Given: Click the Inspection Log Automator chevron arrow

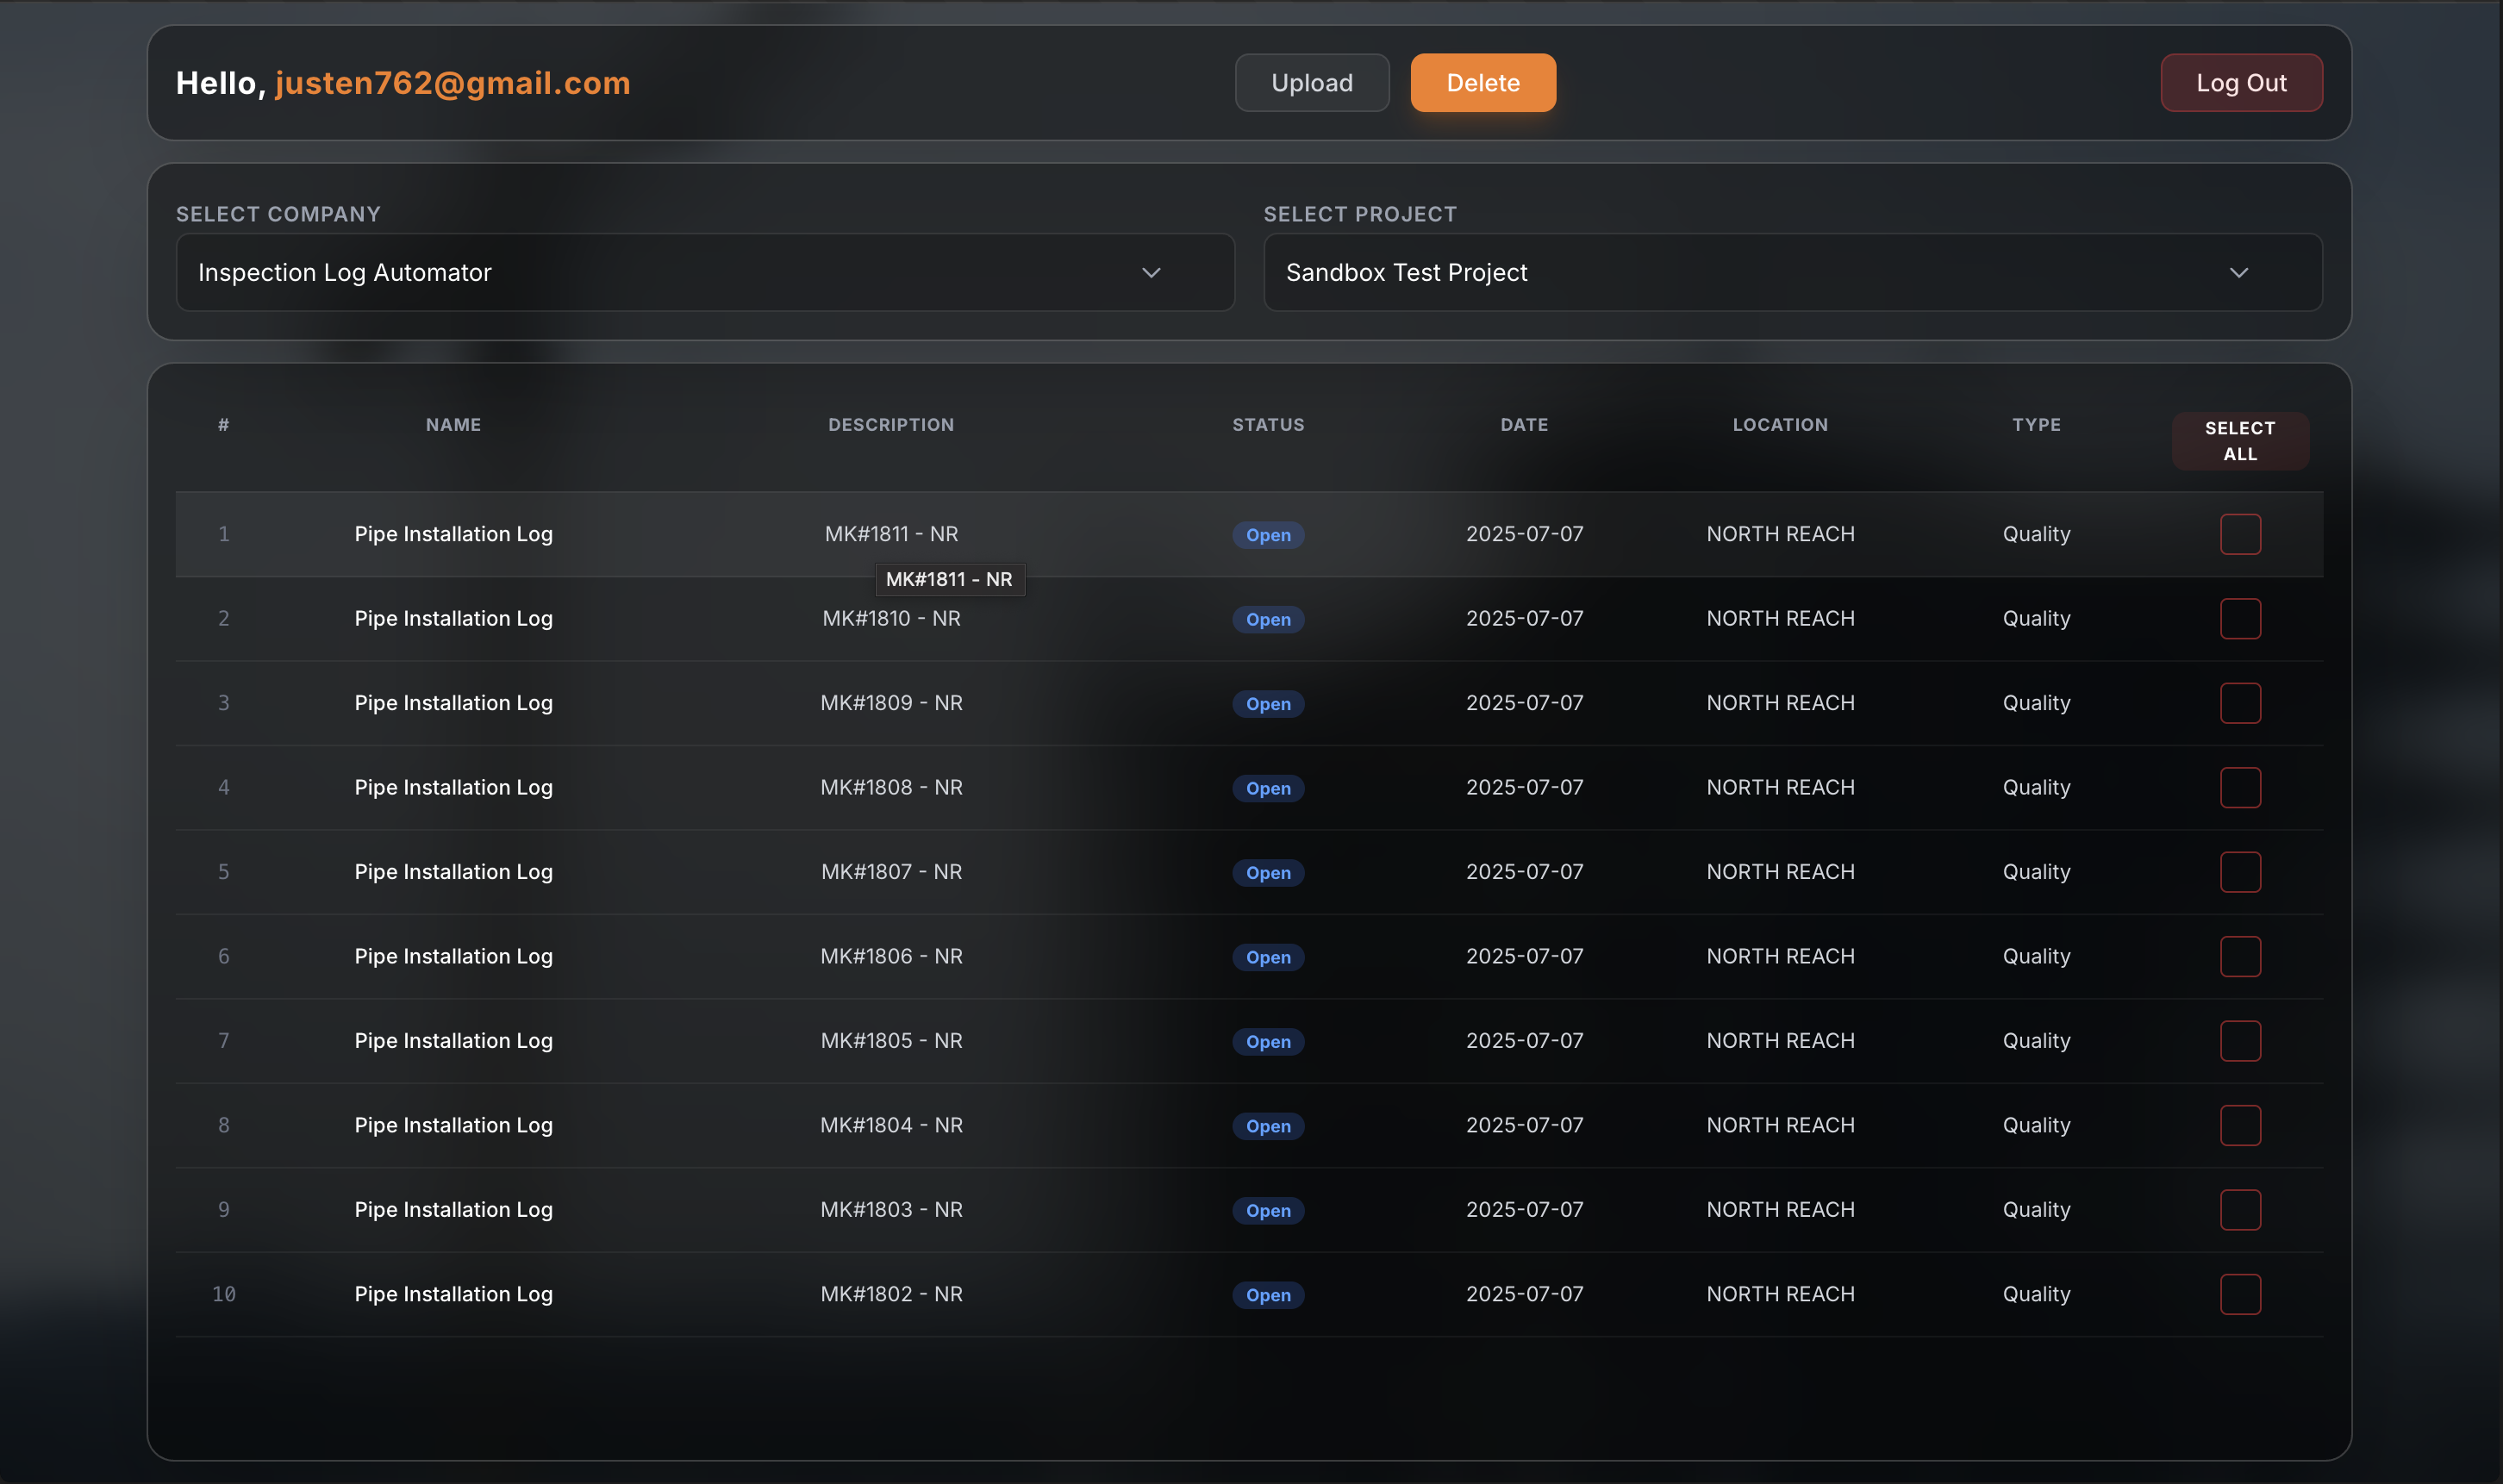Looking at the screenshot, I should (1151, 273).
